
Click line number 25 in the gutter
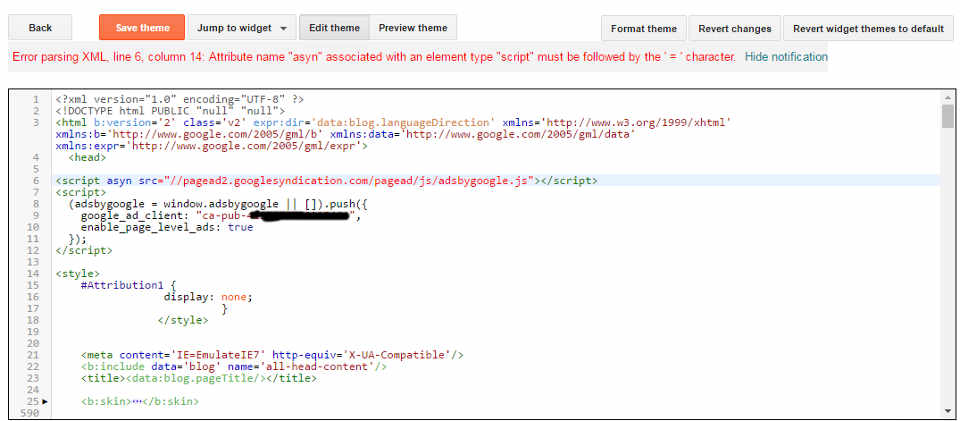(34, 401)
